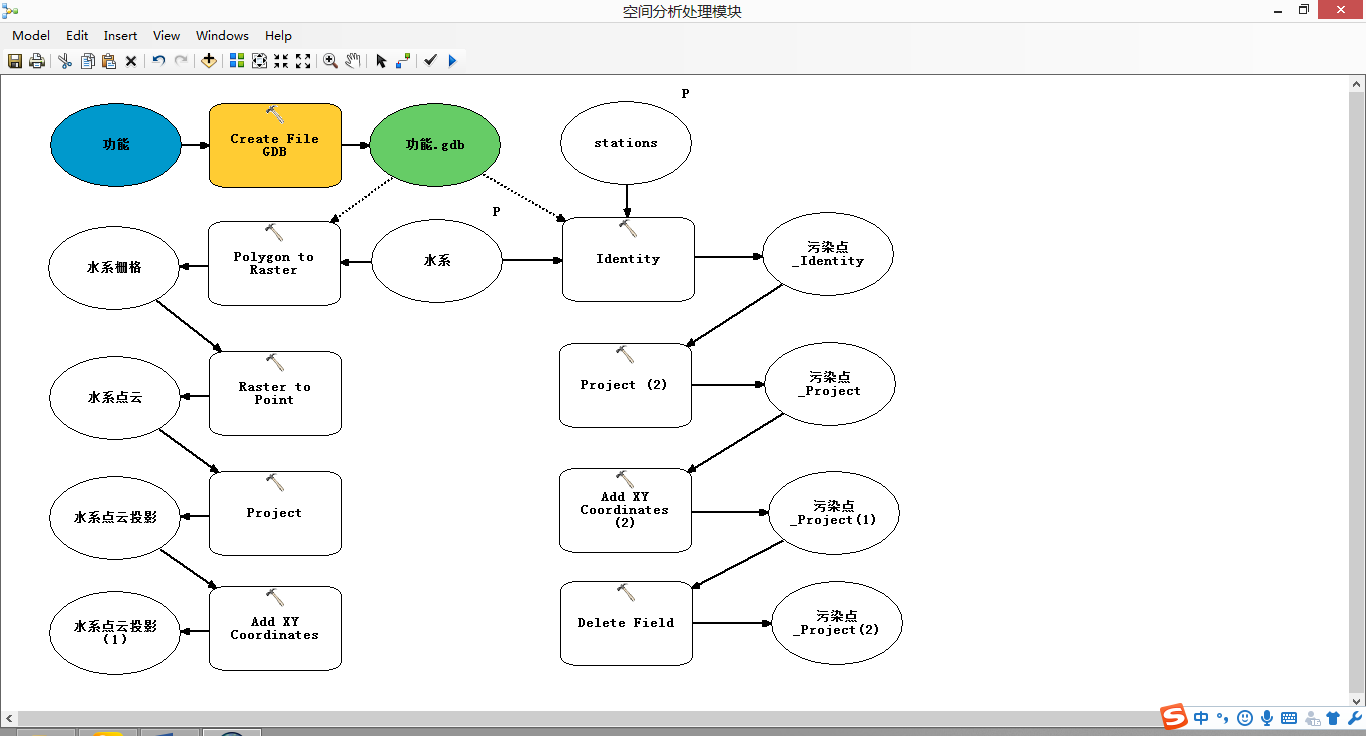The width and height of the screenshot is (1366, 736).
Task: Open the Insert menu
Action: 120,35
